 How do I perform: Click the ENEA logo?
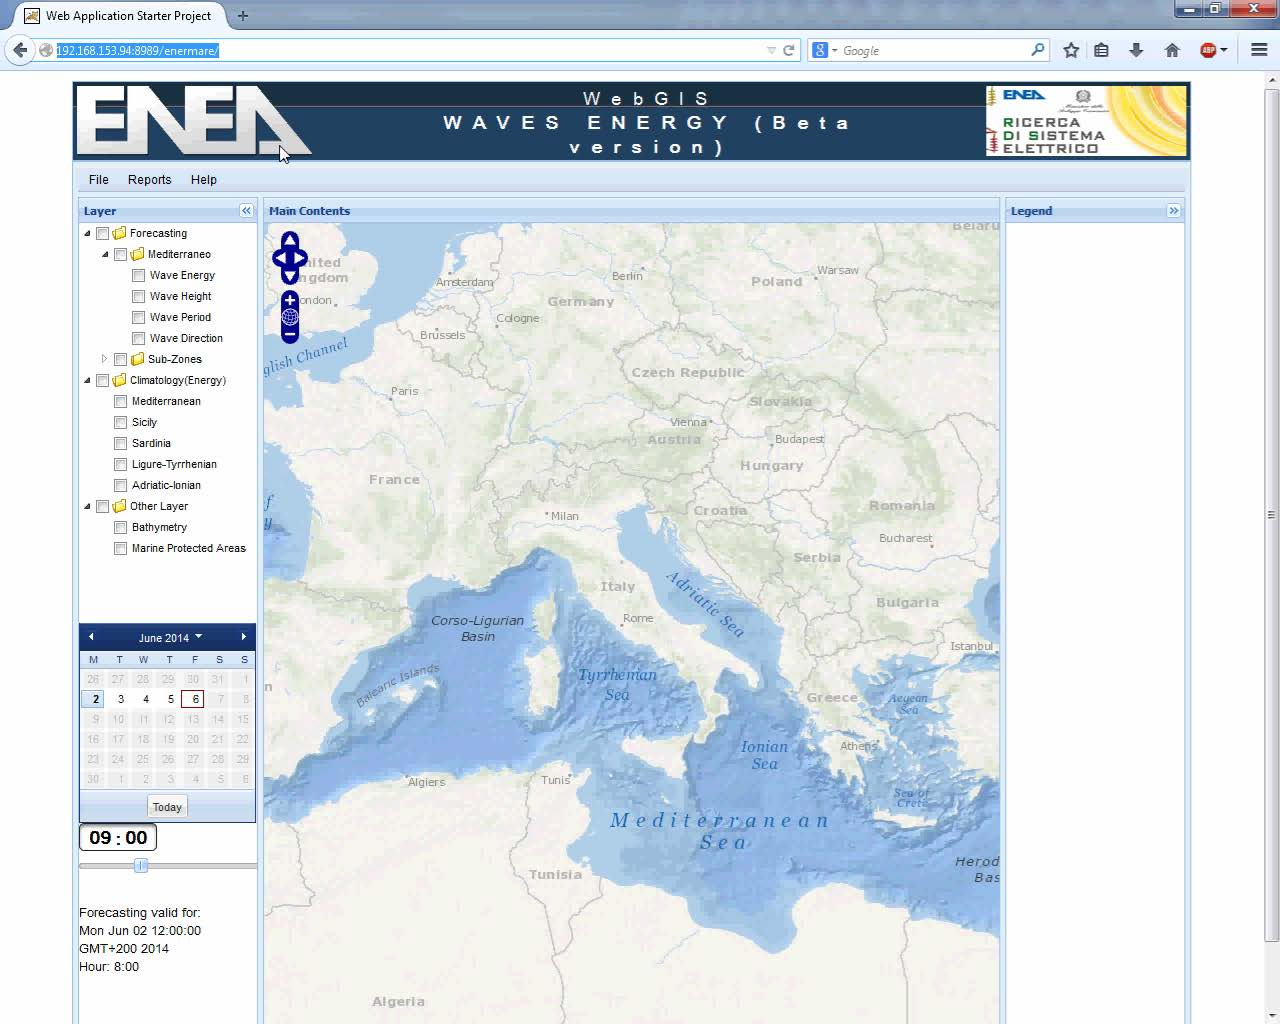[192, 121]
